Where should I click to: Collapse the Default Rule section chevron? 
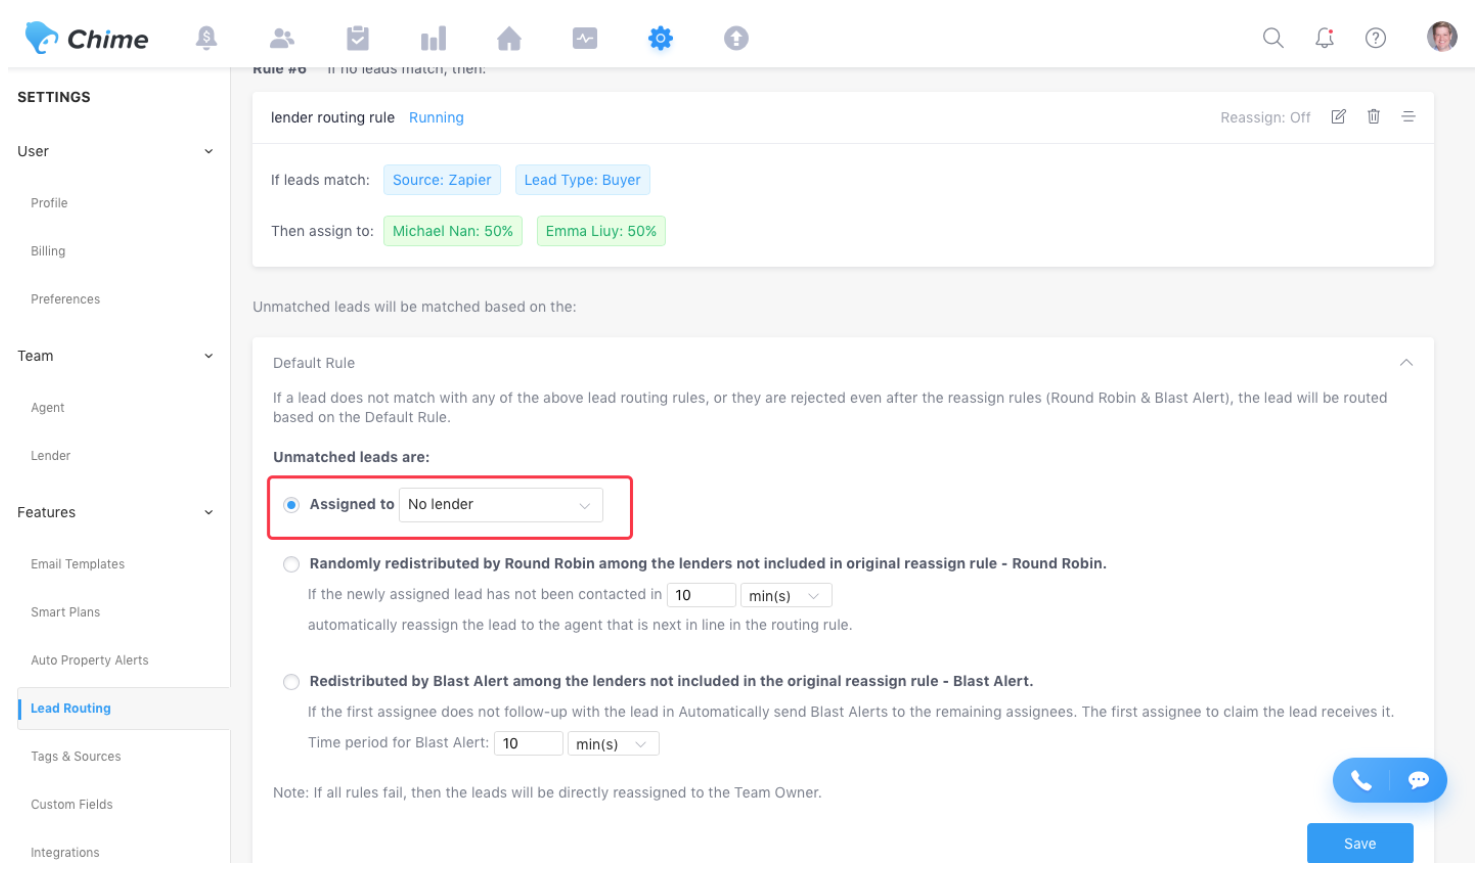click(x=1406, y=363)
